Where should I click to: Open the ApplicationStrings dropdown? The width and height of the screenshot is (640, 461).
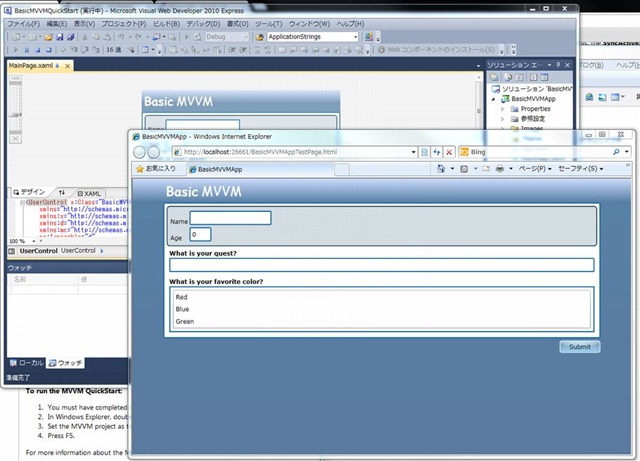click(353, 37)
